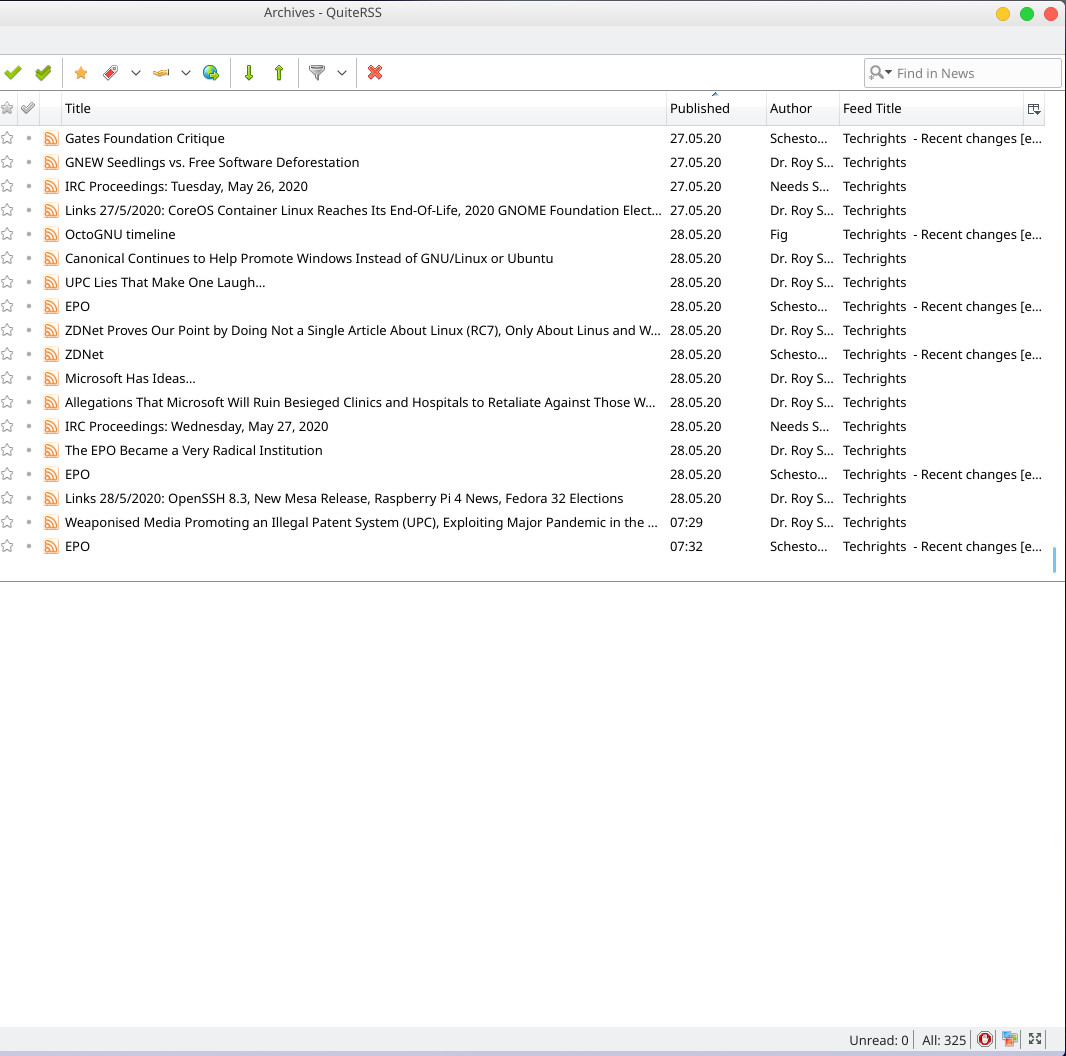Image resolution: width=1066 pixels, height=1056 pixels.
Task: Delete the news with the red X
Action: [375, 73]
